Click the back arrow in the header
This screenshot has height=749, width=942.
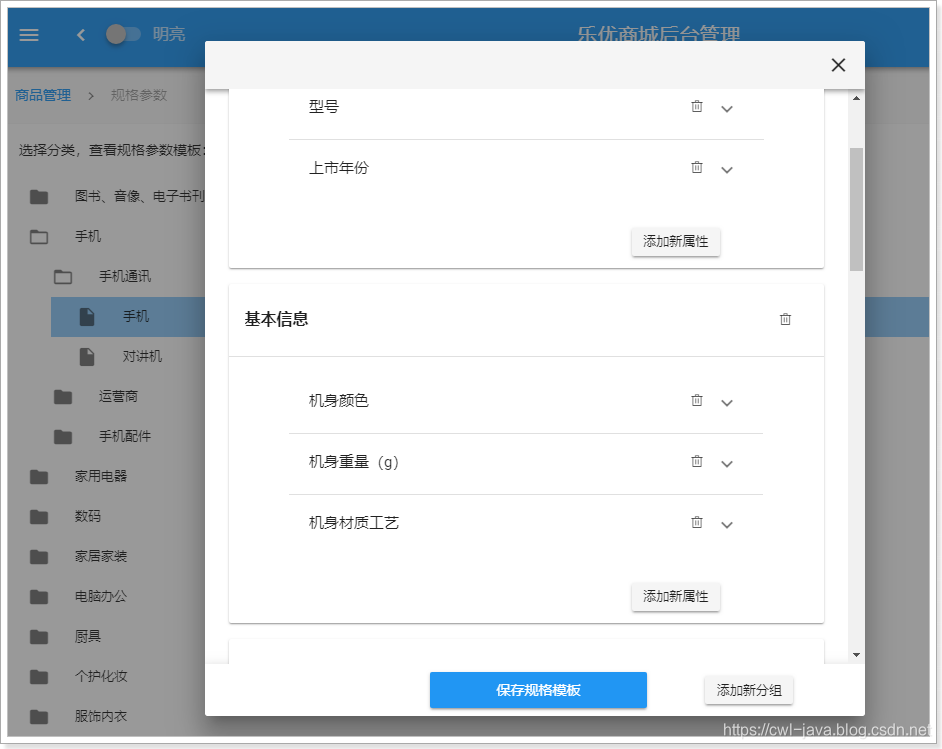point(80,33)
